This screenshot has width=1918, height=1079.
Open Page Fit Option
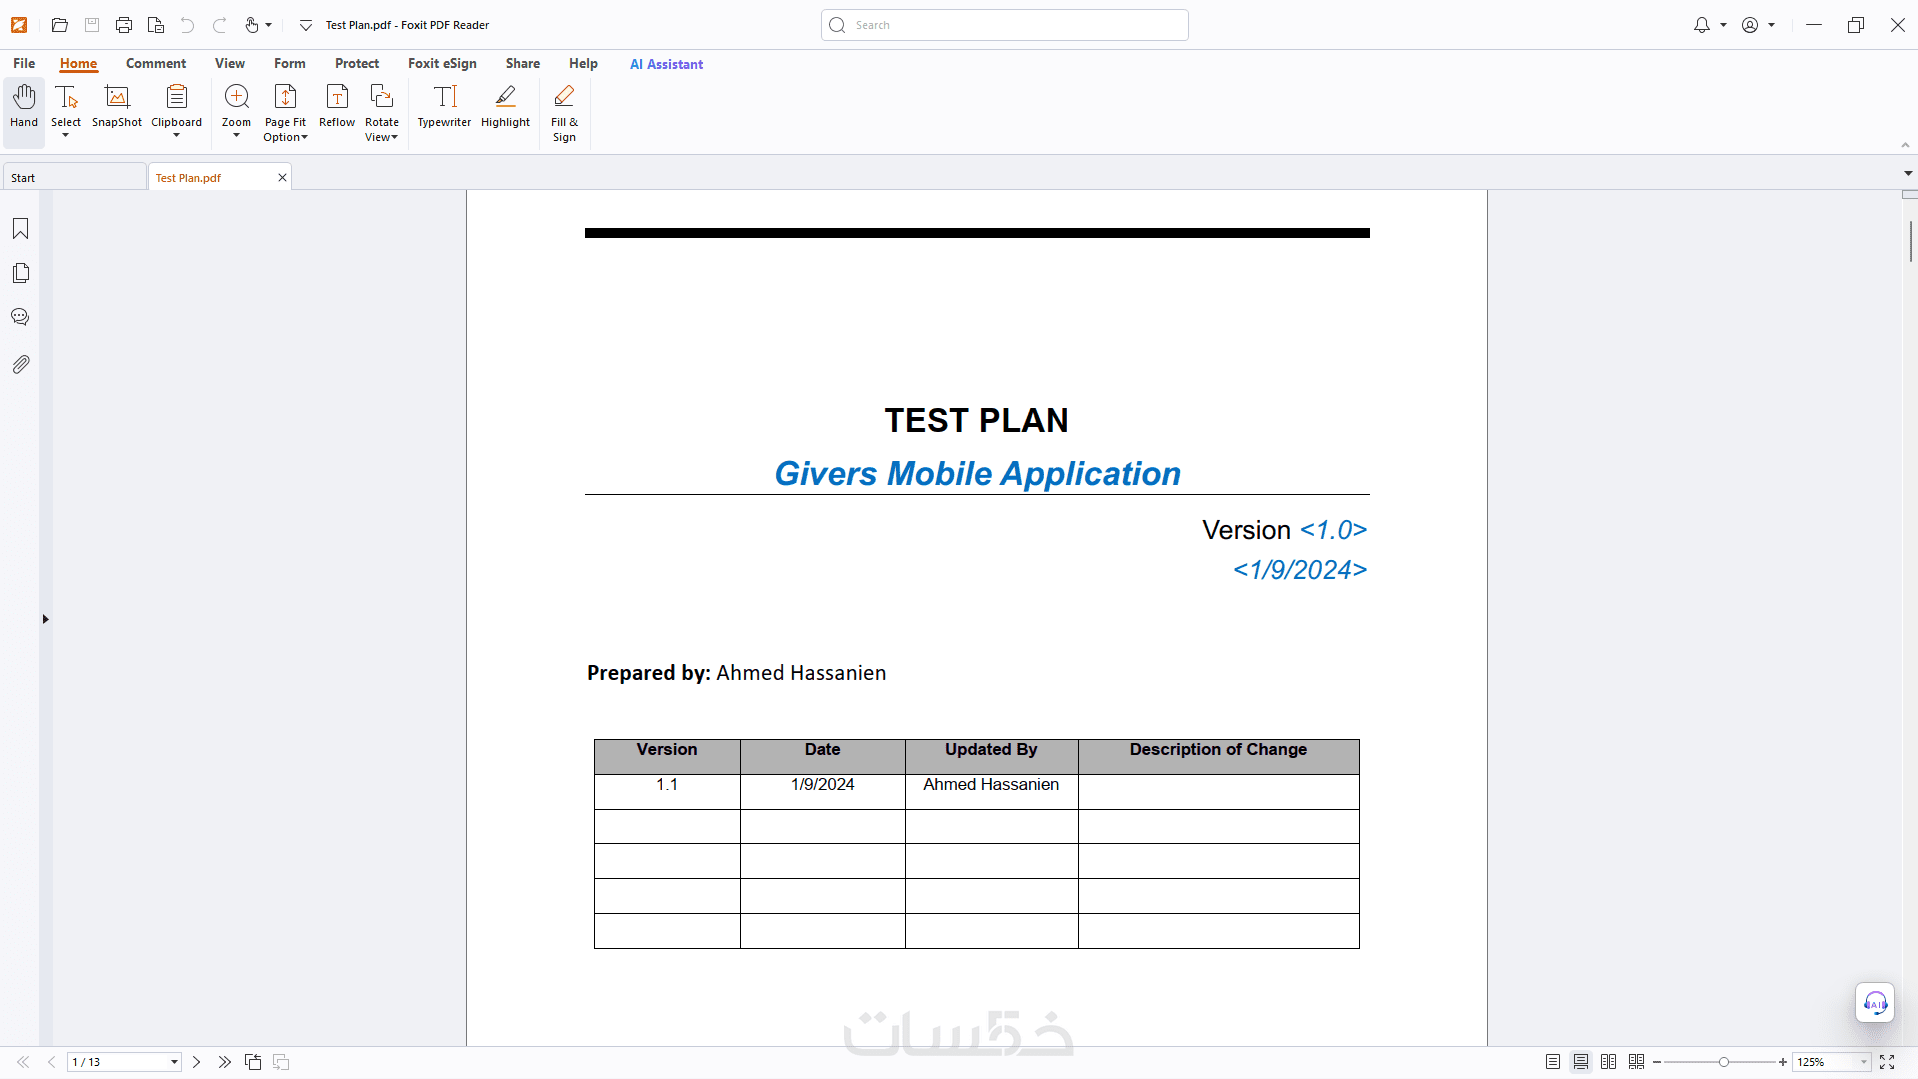pyautogui.click(x=285, y=112)
